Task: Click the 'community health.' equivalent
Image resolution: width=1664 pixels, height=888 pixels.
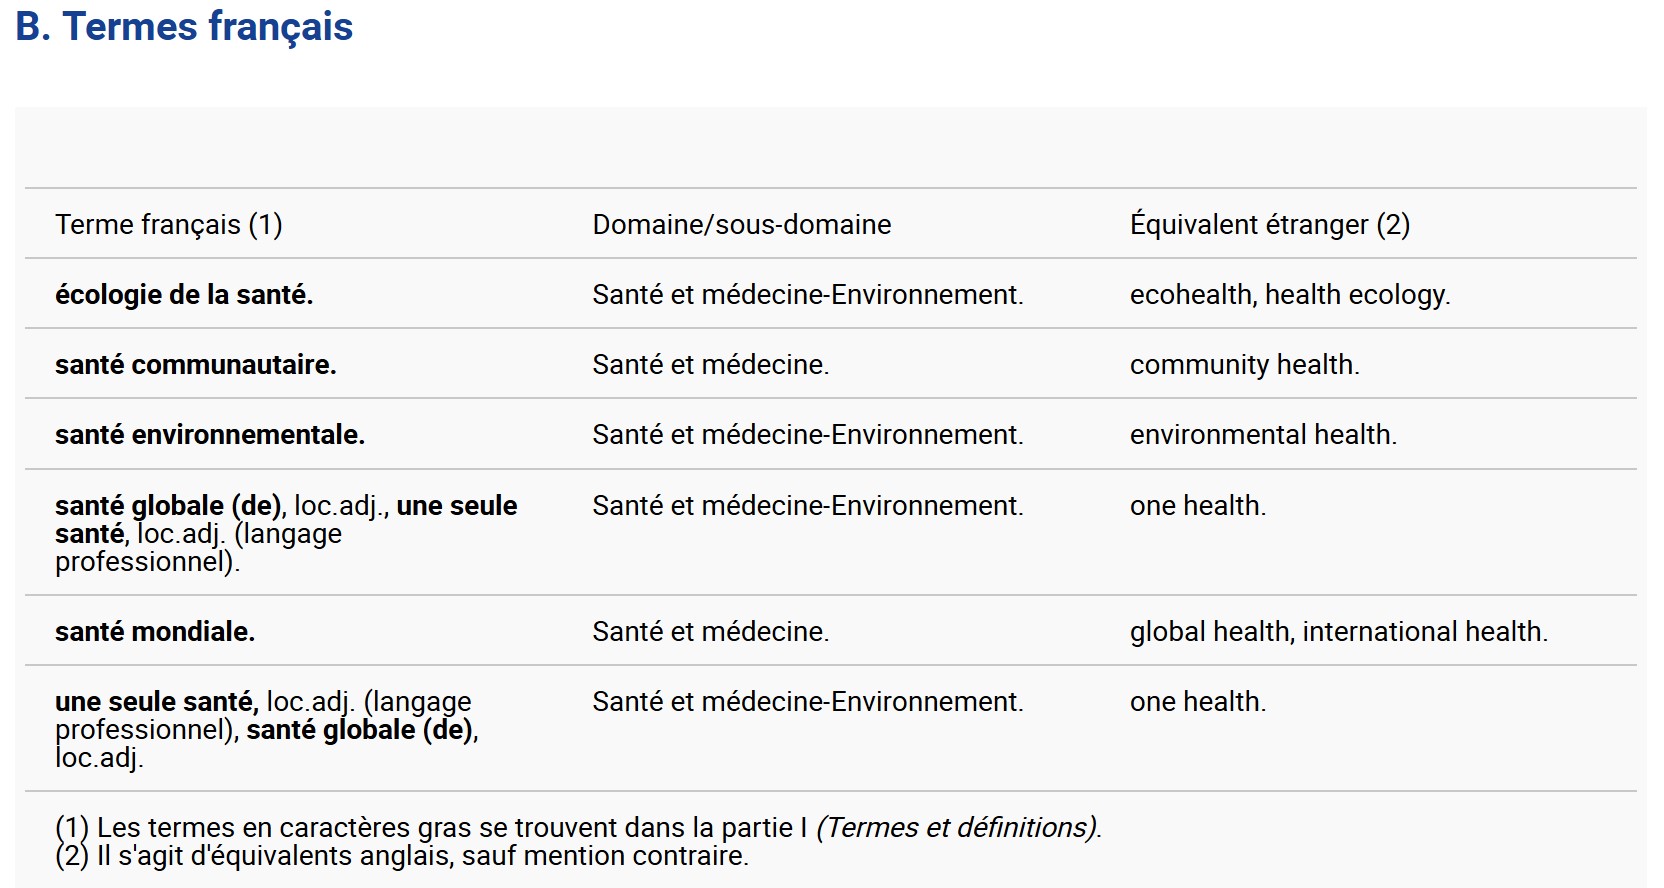Action: click(x=1245, y=364)
